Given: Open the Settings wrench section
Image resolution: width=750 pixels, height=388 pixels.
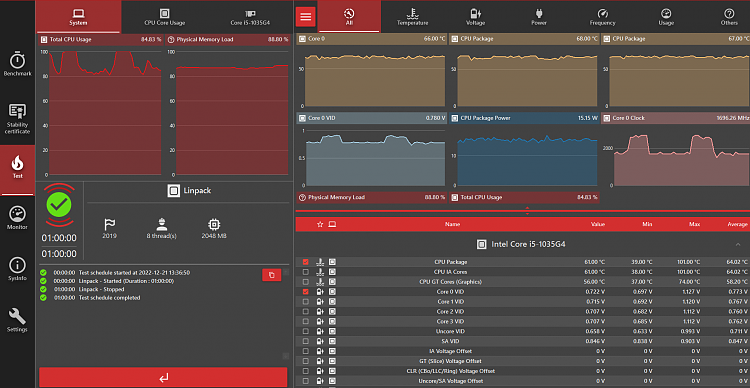Looking at the screenshot, I should point(17,320).
